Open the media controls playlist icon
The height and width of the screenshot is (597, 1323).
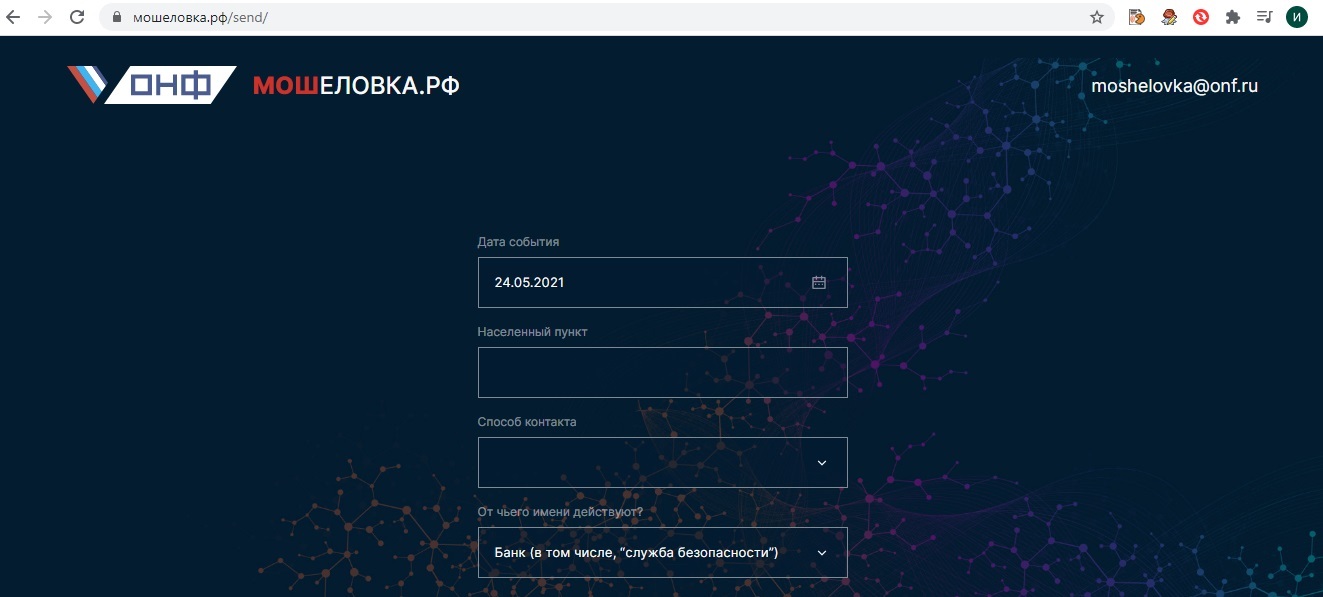(1265, 17)
